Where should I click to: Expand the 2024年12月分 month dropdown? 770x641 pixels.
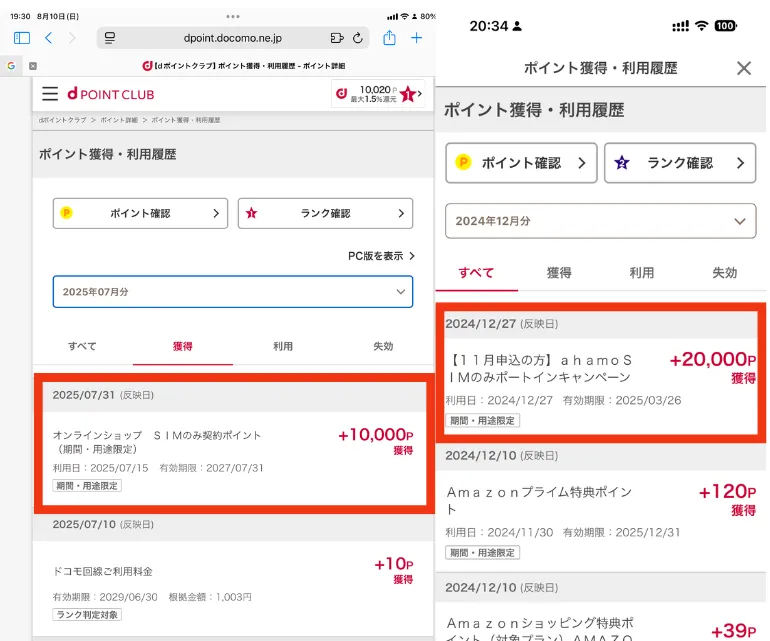[x=601, y=221]
